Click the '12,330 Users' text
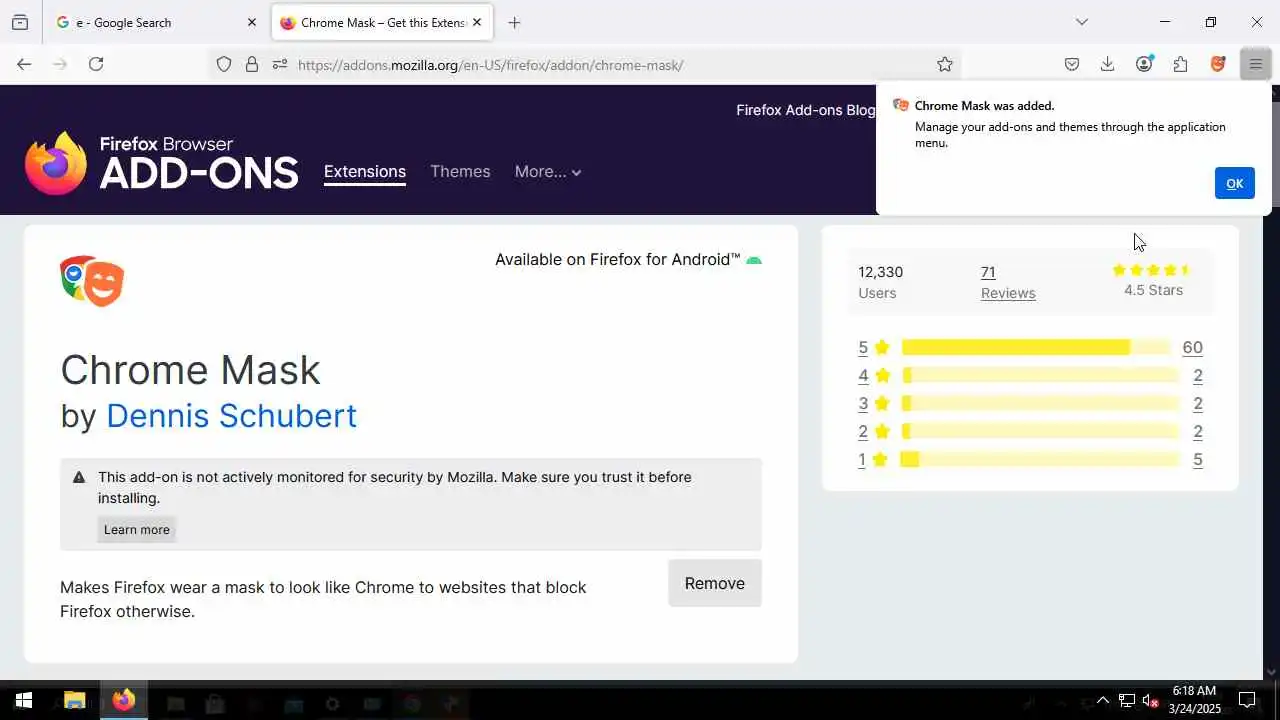1280x720 pixels. tap(880, 282)
